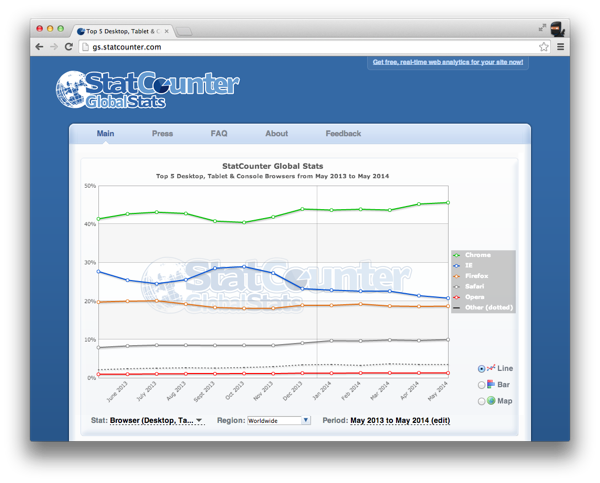The height and width of the screenshot is (483, 600).
Task: Select the Bar chart radio button
Action: pos(481,385)
